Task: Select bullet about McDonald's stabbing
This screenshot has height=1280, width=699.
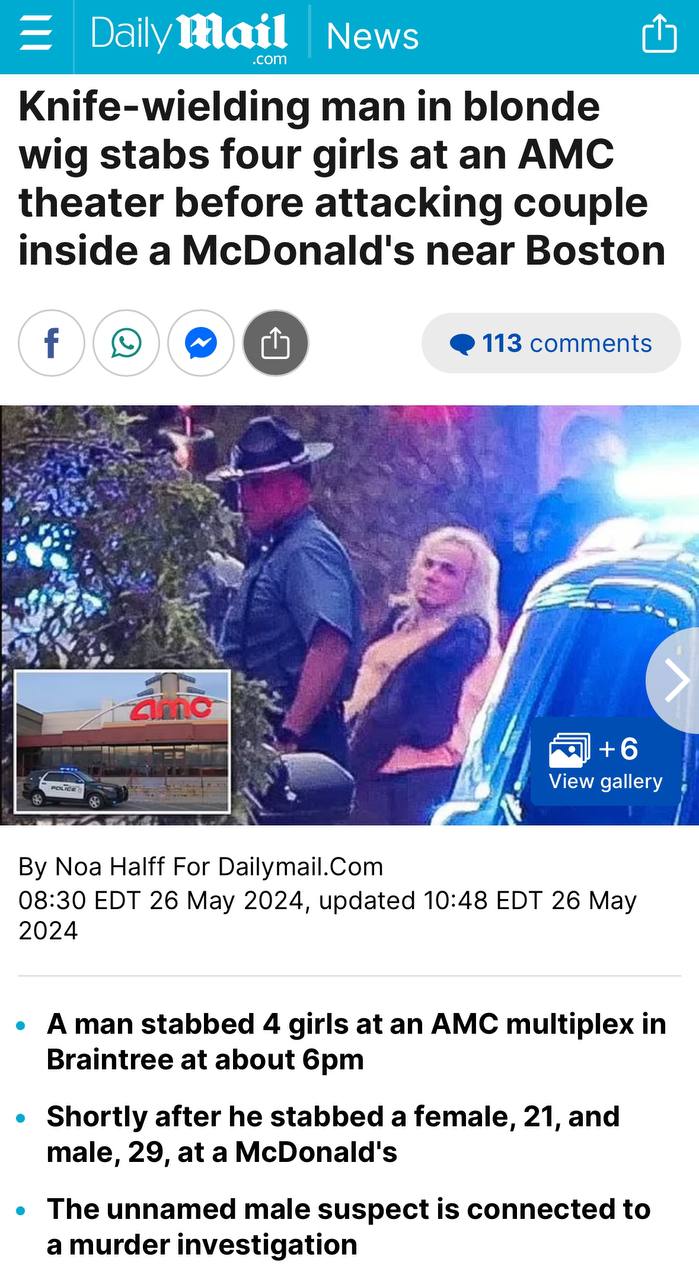Action: click(333, 1134)
